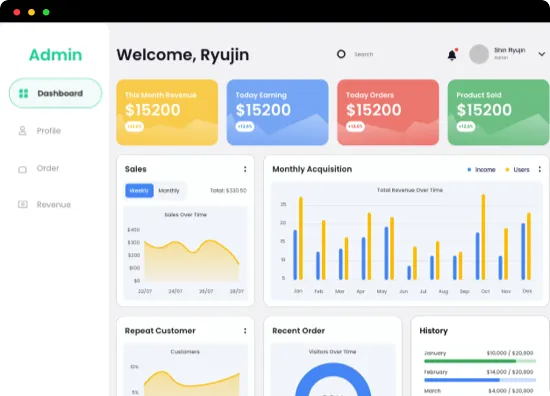The image size is (550, 396).
Task: Click the Admin logo text
Action: [x=55, y=55]
